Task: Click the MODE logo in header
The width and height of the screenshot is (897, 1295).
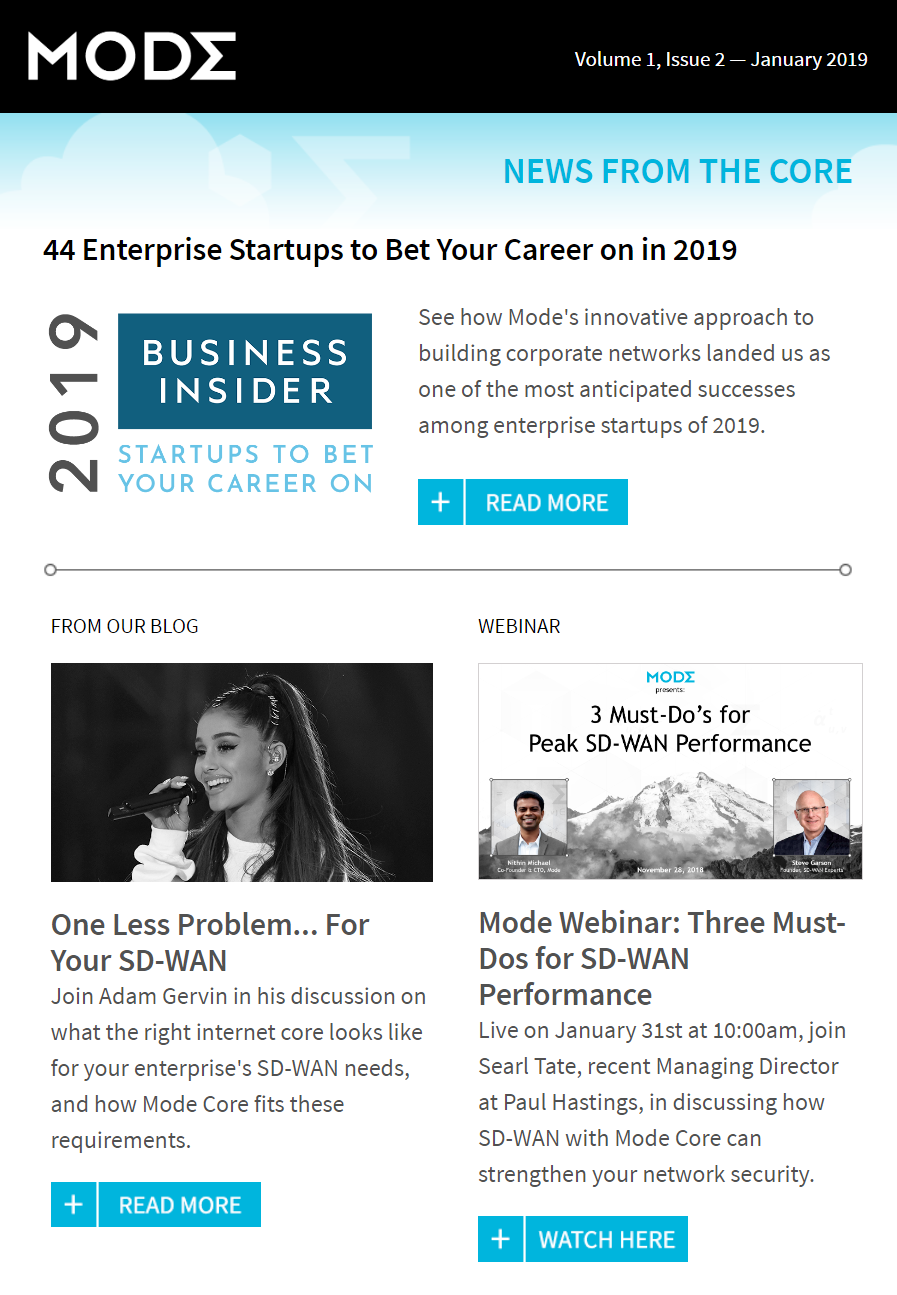Action: 132,57
